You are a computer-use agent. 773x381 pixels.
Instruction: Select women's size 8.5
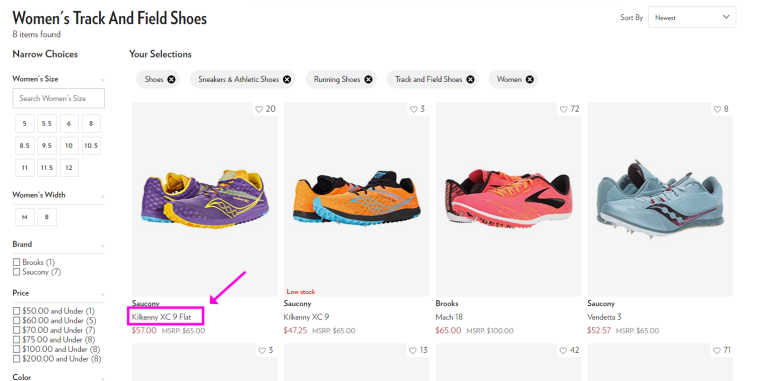(x=25, y=145)
